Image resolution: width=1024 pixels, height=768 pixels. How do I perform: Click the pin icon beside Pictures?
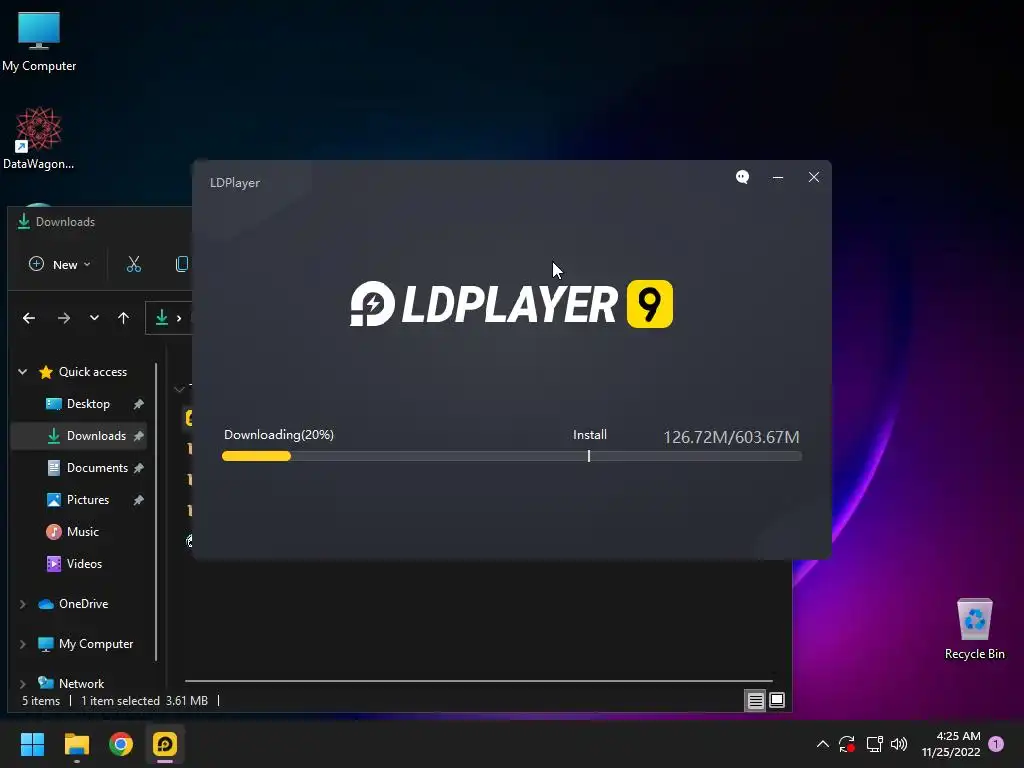tap(138, 500)
